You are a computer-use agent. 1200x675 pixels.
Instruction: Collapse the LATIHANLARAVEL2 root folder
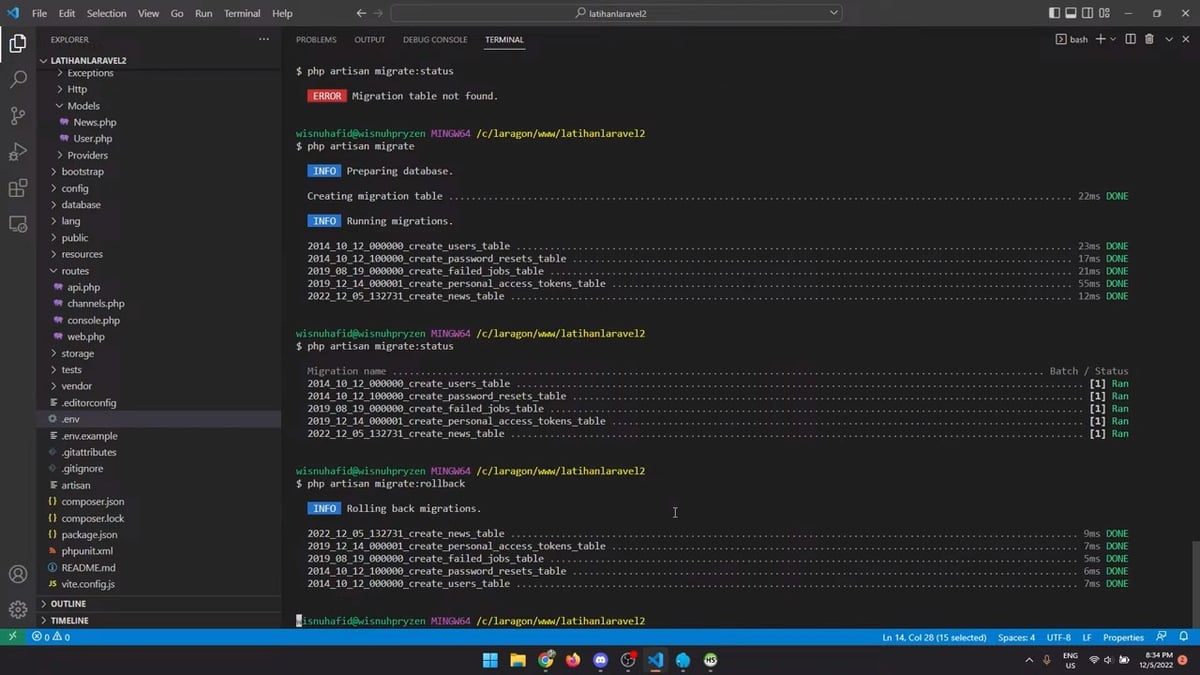(x=44, y=60)
